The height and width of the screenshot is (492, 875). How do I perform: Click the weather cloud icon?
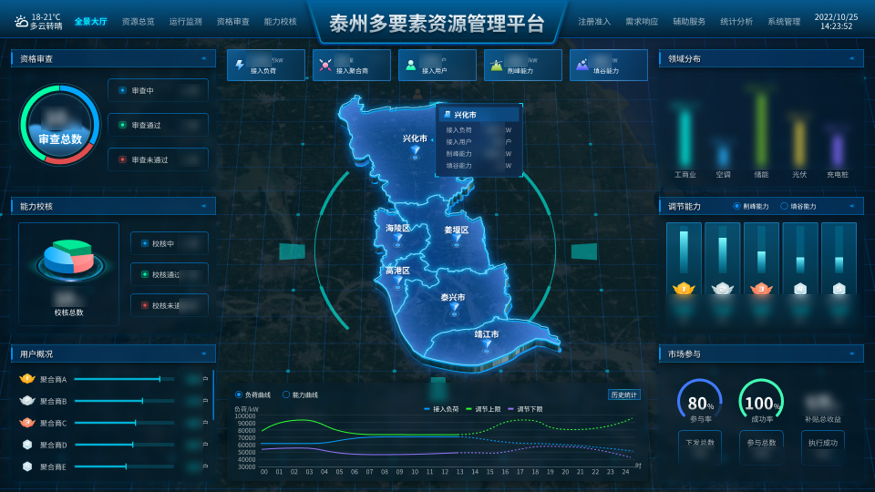pos(21,21)
